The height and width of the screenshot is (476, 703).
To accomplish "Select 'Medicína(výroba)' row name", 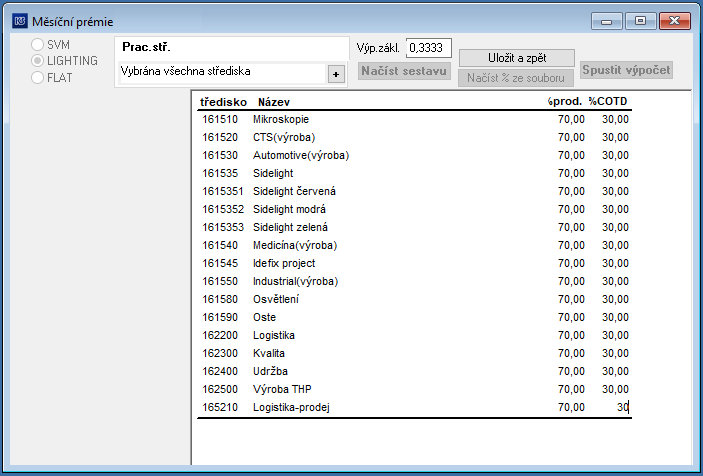I will coord(295,245).
